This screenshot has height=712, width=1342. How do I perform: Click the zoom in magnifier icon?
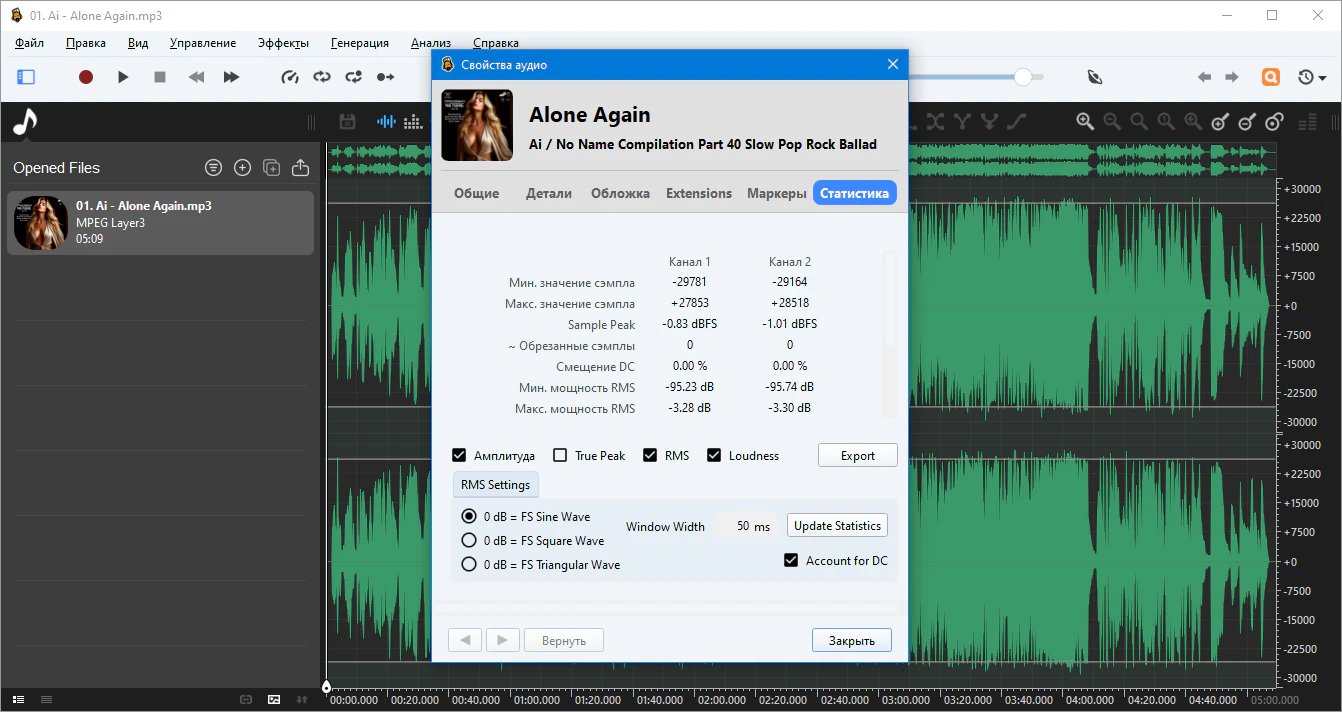(x=1085, y=122)
